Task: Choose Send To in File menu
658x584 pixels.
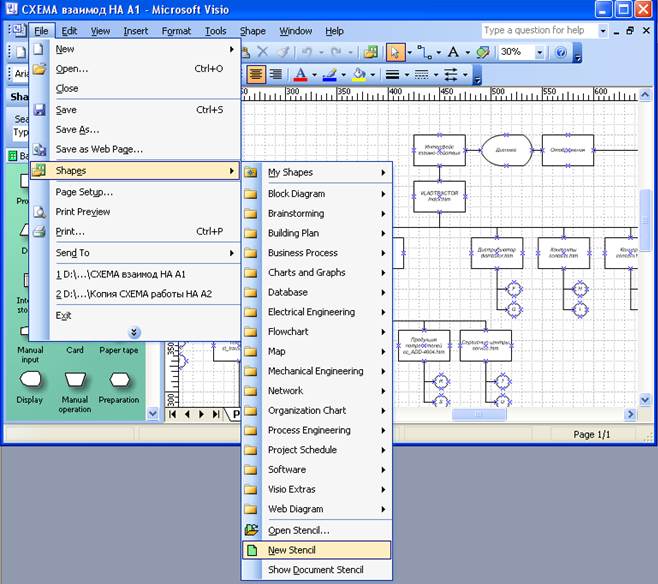Action: [135, 253]
